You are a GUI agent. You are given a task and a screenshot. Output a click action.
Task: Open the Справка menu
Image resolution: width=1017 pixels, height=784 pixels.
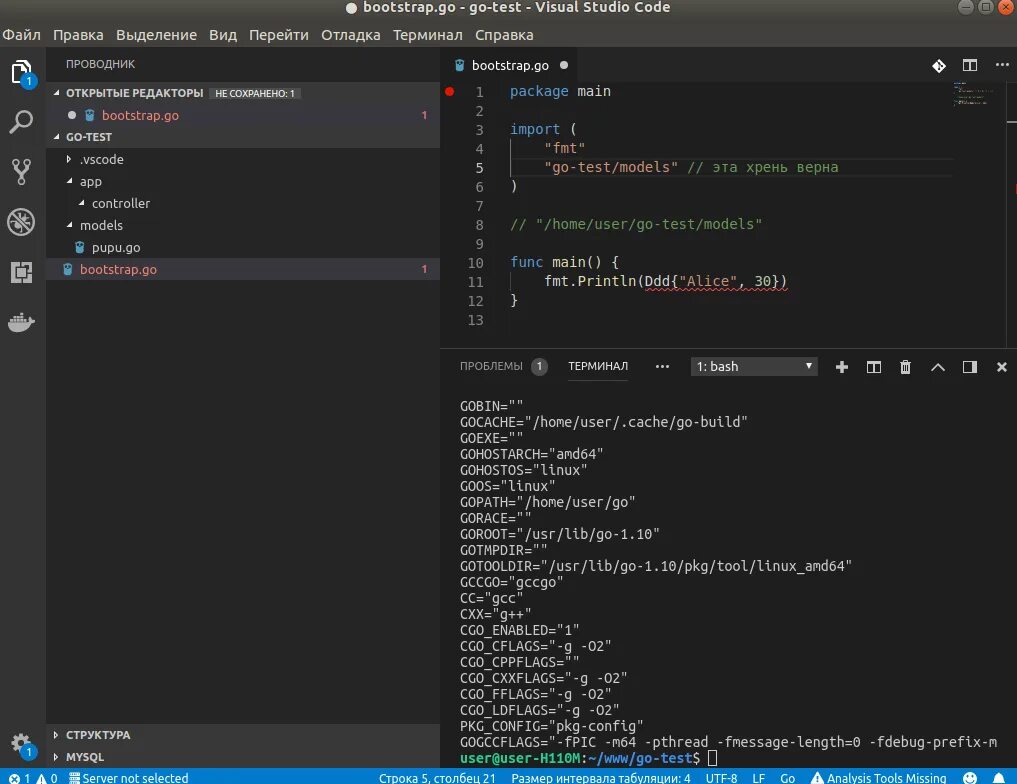(x=504, y=35)
